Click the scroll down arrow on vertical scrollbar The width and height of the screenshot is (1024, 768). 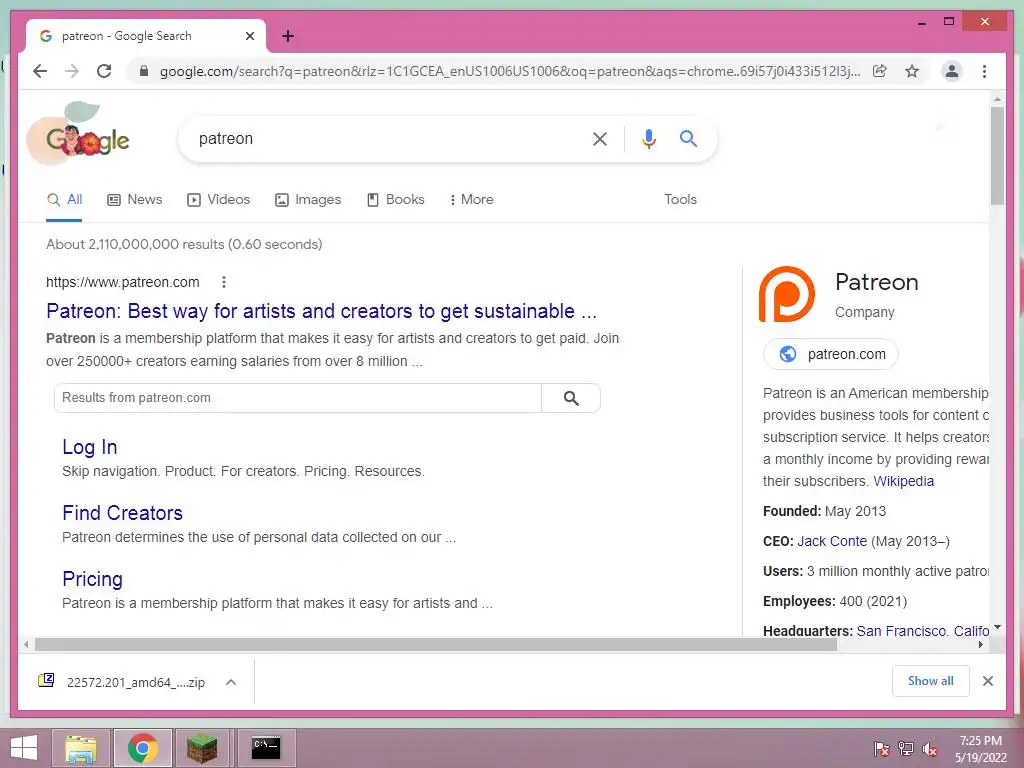coord(997,628)
